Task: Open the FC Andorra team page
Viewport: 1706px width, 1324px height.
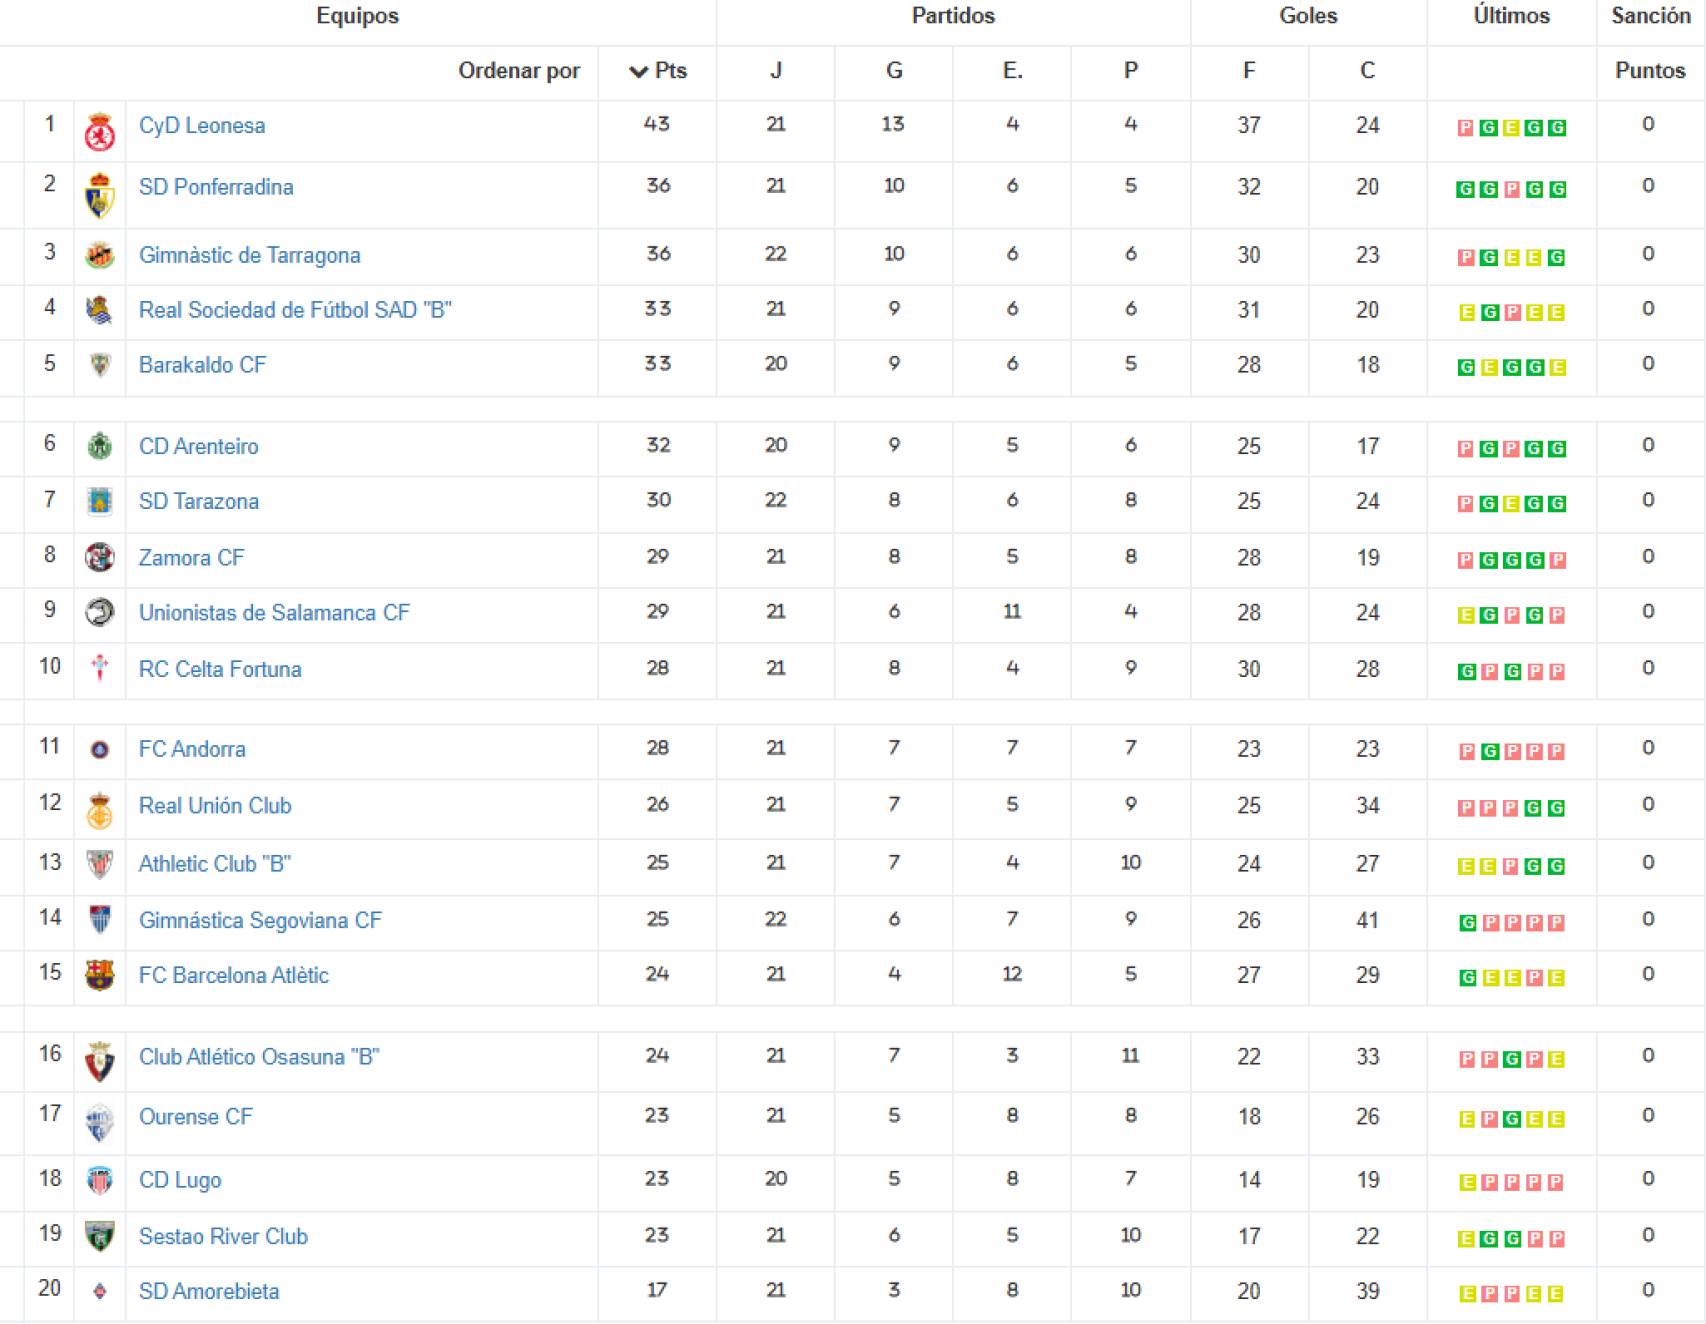Action: pos(191,748)
